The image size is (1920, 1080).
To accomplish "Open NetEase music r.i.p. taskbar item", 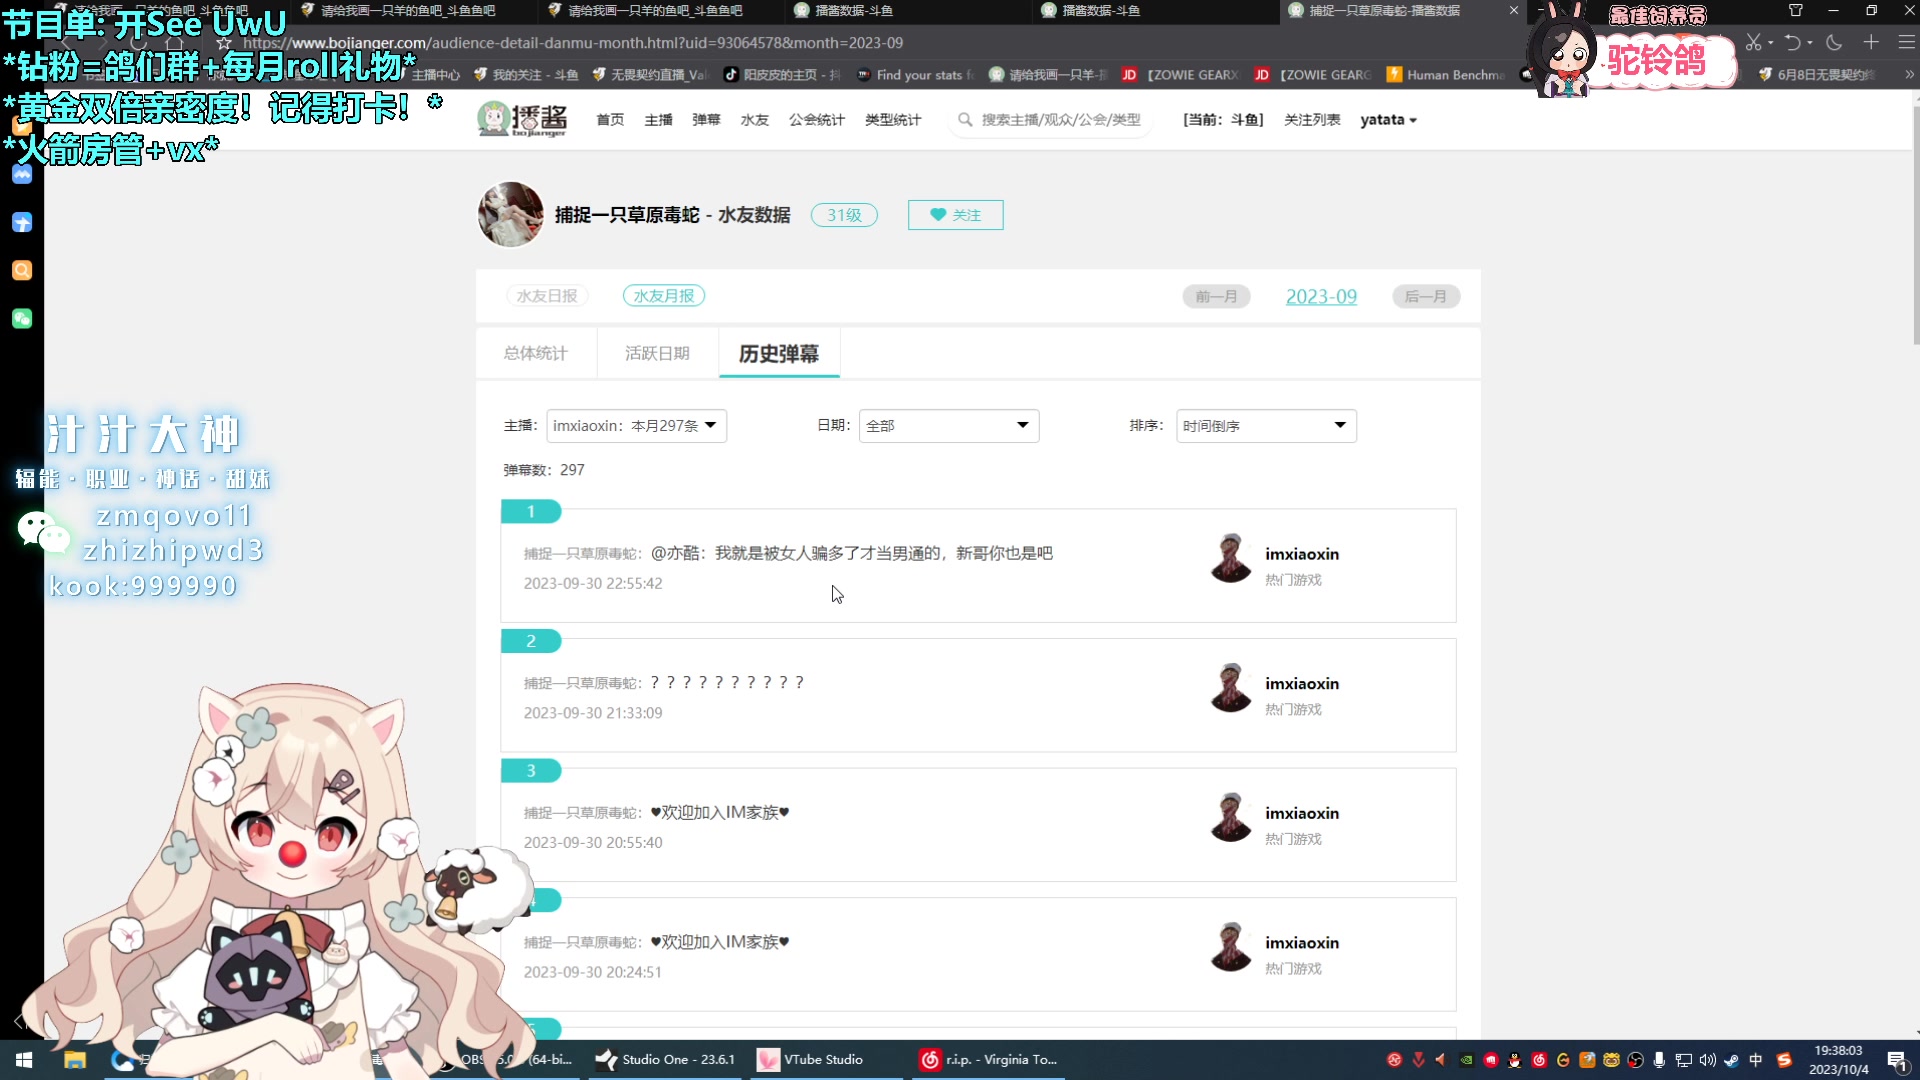I will coord(990,1060).
